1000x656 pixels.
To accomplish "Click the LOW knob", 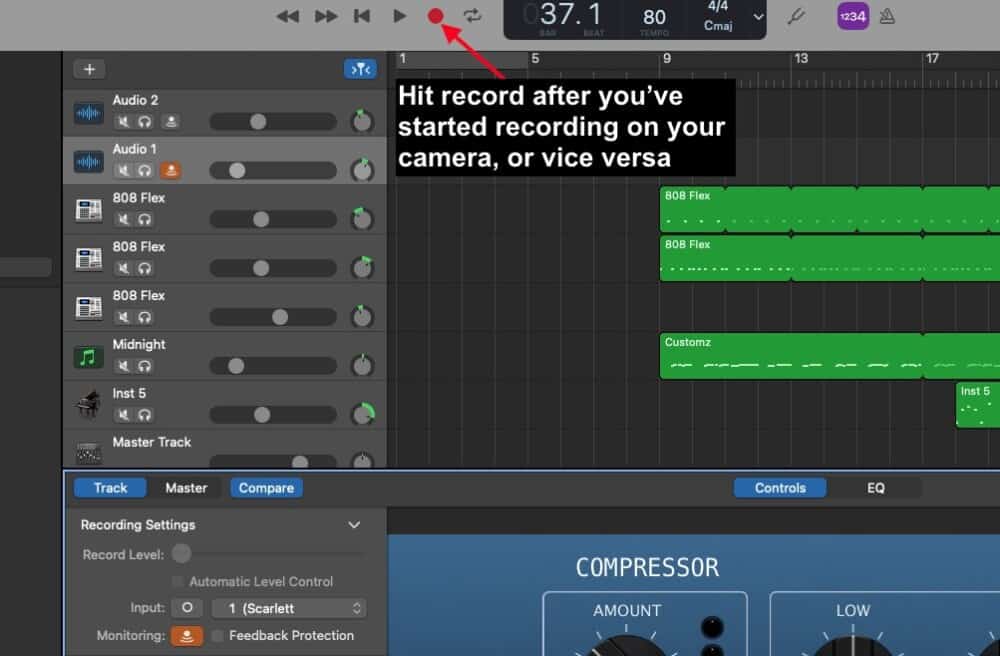I will pos(852,646).
